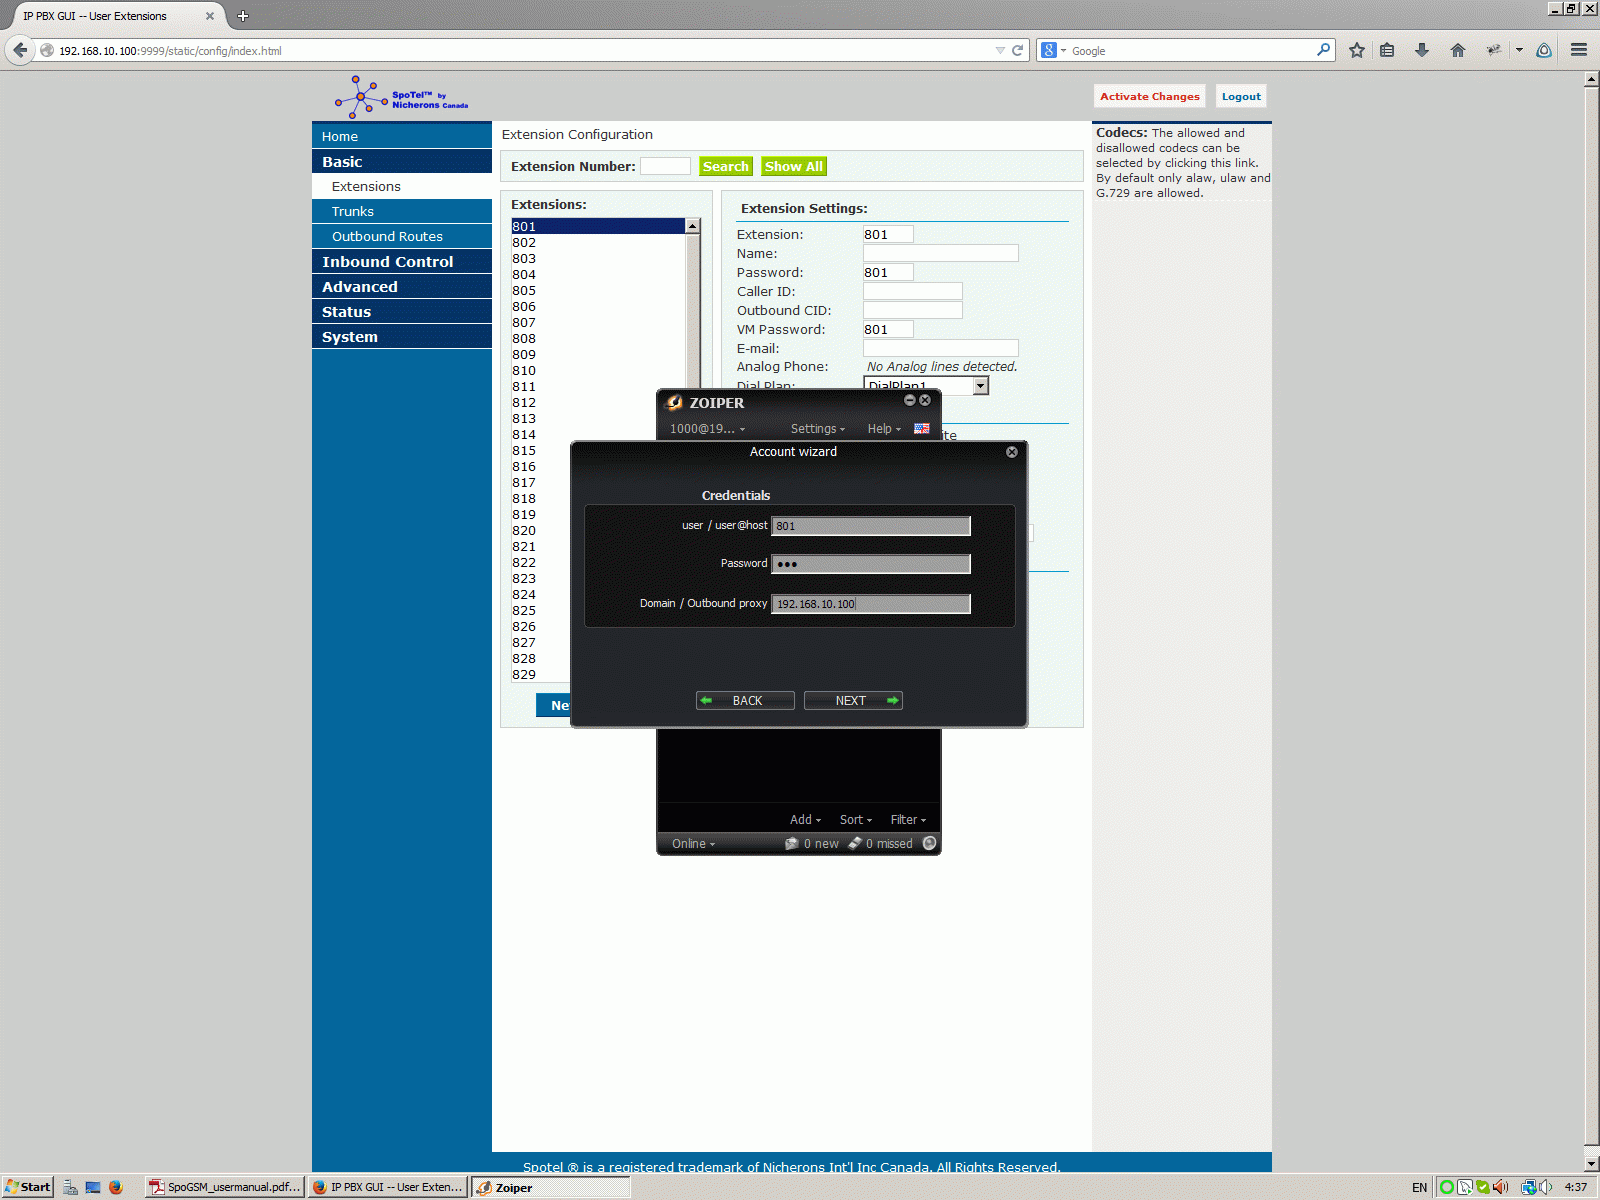The width and height of the screenshot is (1600, 1200).
Task: Click the Caller ID input field
Action: pos(913,291)
